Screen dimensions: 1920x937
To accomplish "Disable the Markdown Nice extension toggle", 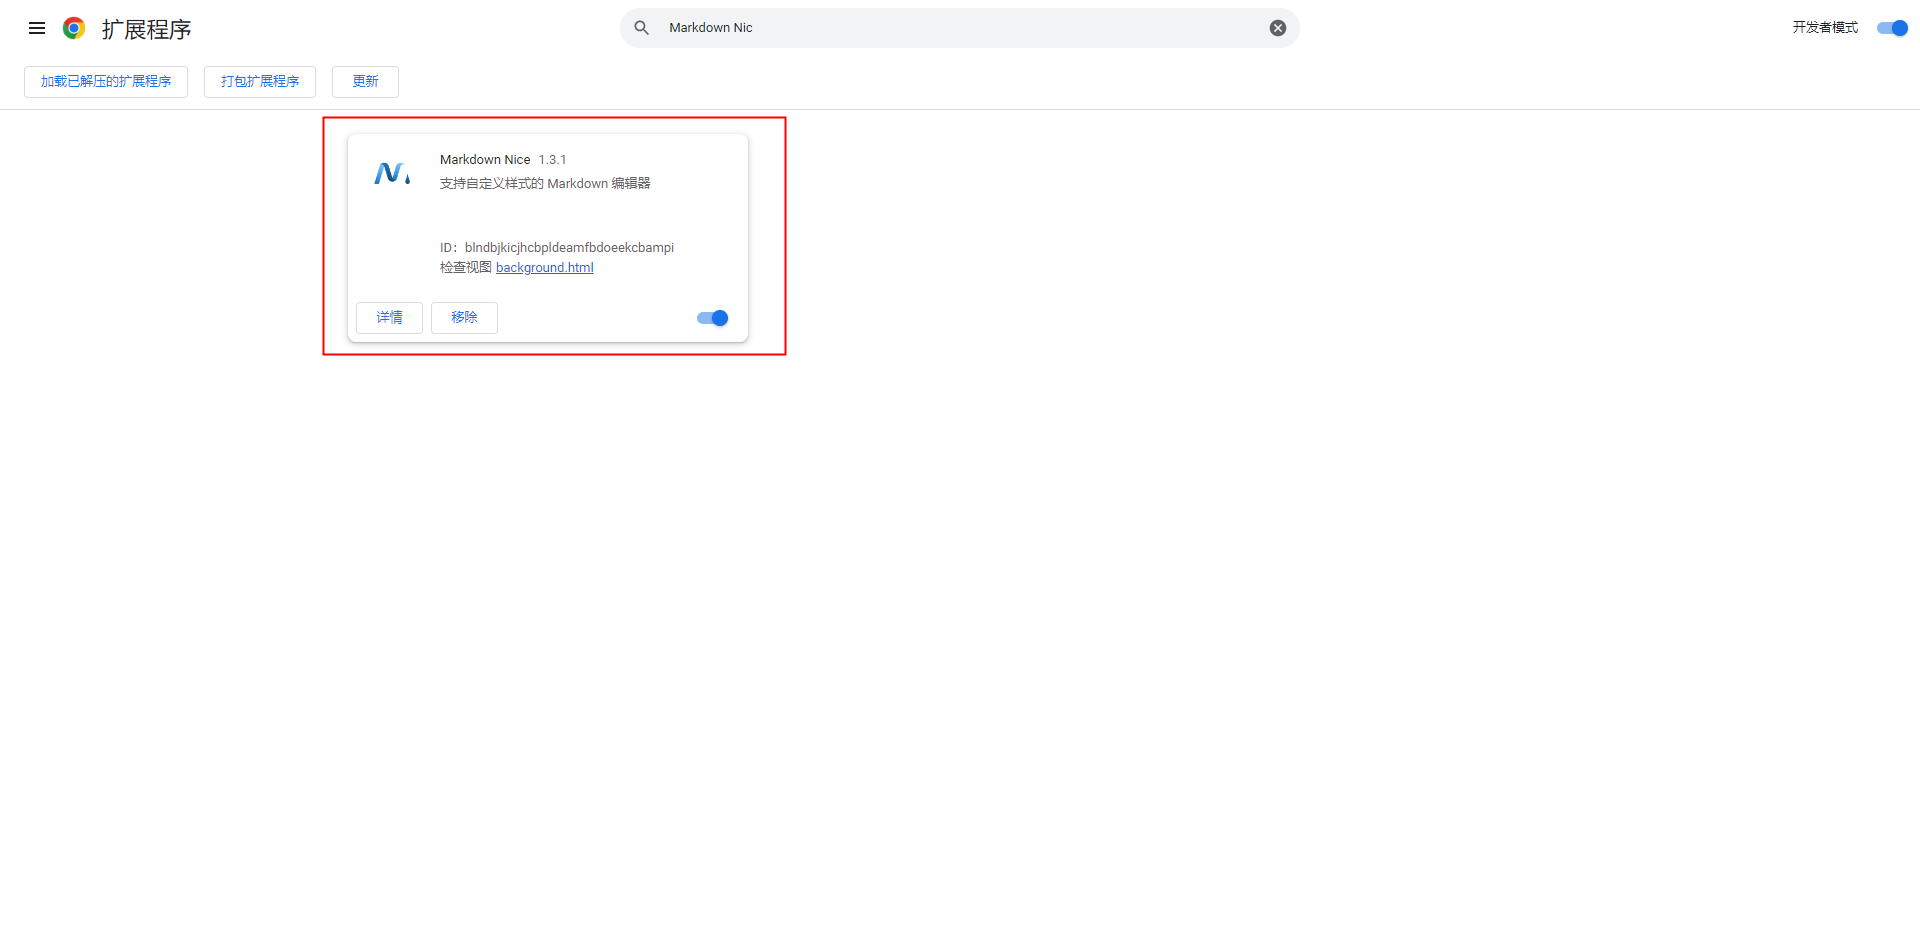I will [713, 318].
